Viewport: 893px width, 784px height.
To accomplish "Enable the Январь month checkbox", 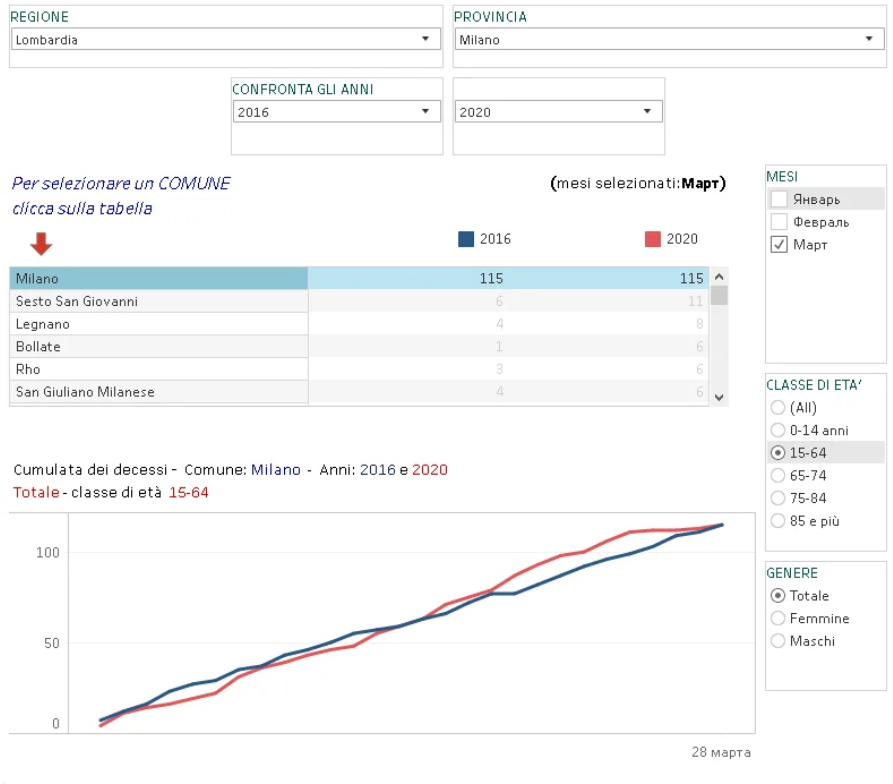I will click(780, 199).
